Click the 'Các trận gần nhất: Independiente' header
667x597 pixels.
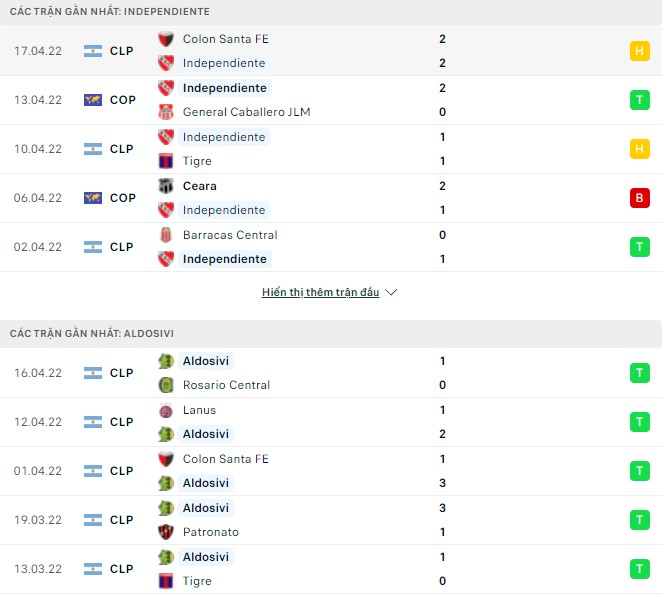pyautogui.click(x=110, y=11)
